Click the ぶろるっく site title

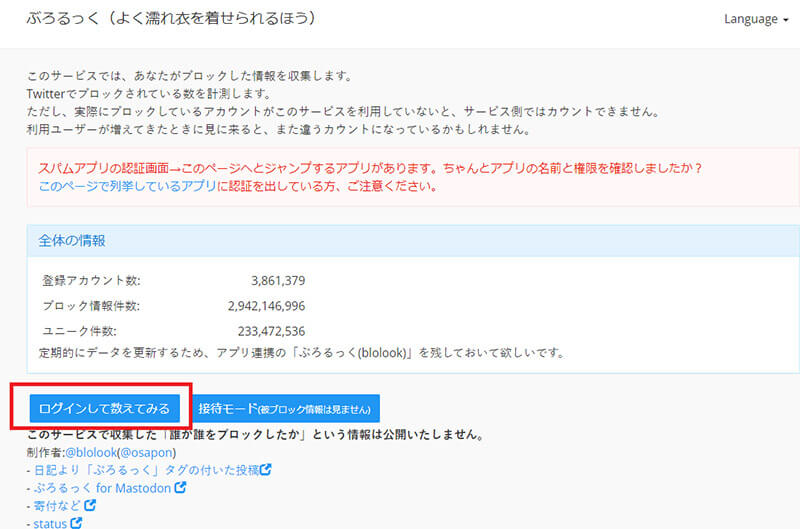(x=171, y=18)
